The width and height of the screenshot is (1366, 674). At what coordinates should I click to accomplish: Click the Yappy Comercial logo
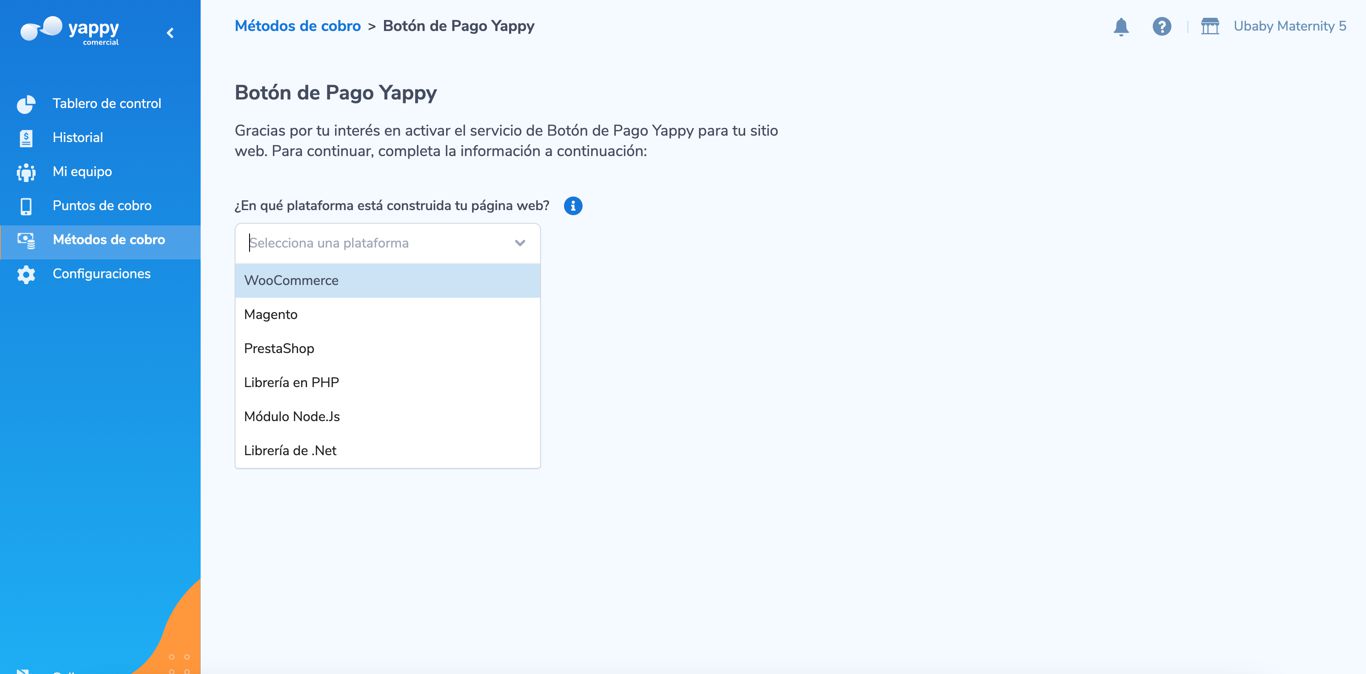coord(70,30)
